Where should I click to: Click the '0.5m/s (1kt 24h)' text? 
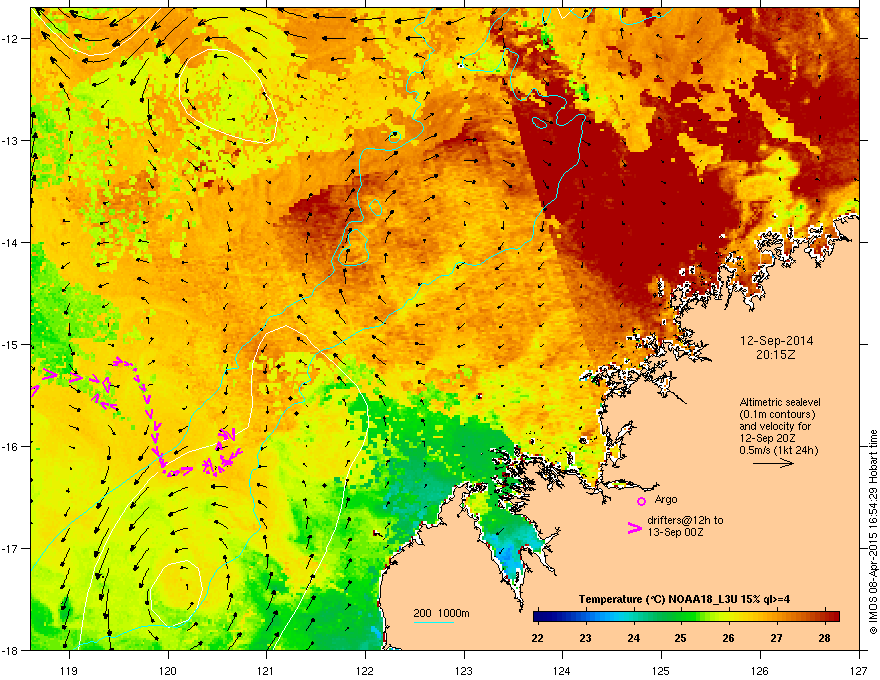(x=778, y=450)
